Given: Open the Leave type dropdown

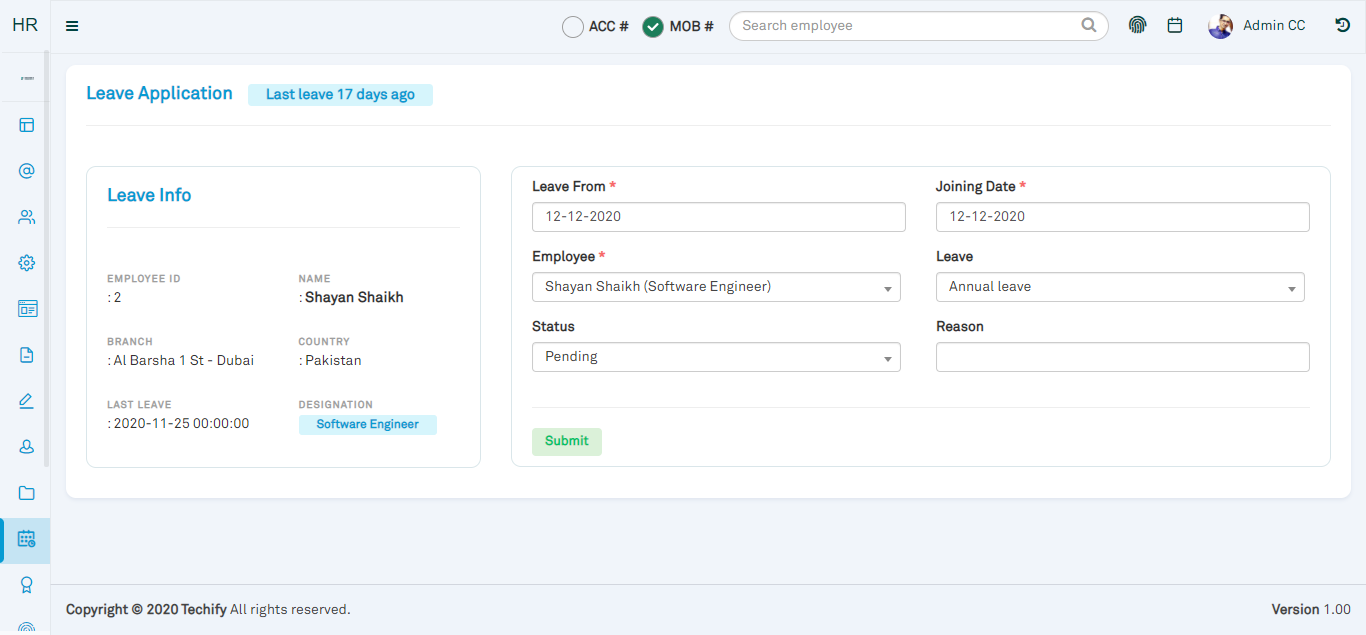Looking at the screenshot, I should point(1120,287).
